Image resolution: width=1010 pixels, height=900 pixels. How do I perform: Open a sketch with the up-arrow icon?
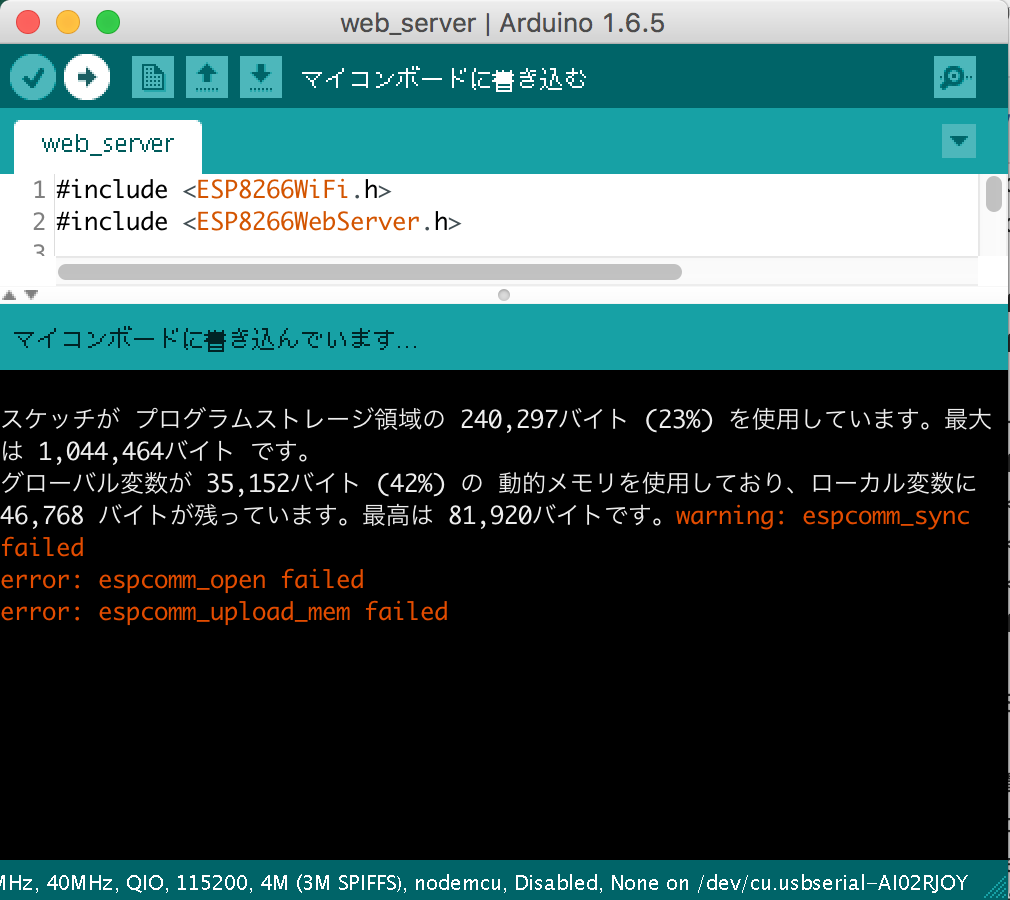[x=207, y=77]
